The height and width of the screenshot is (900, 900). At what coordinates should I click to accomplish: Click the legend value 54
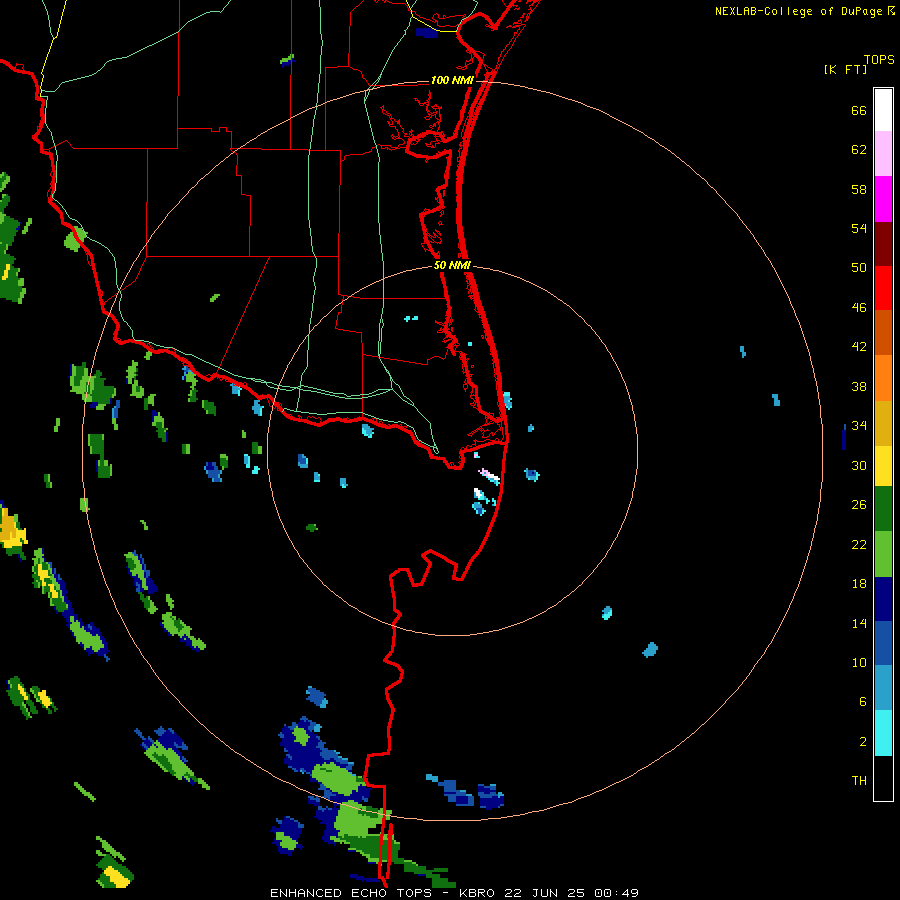[x=859, y=228]
